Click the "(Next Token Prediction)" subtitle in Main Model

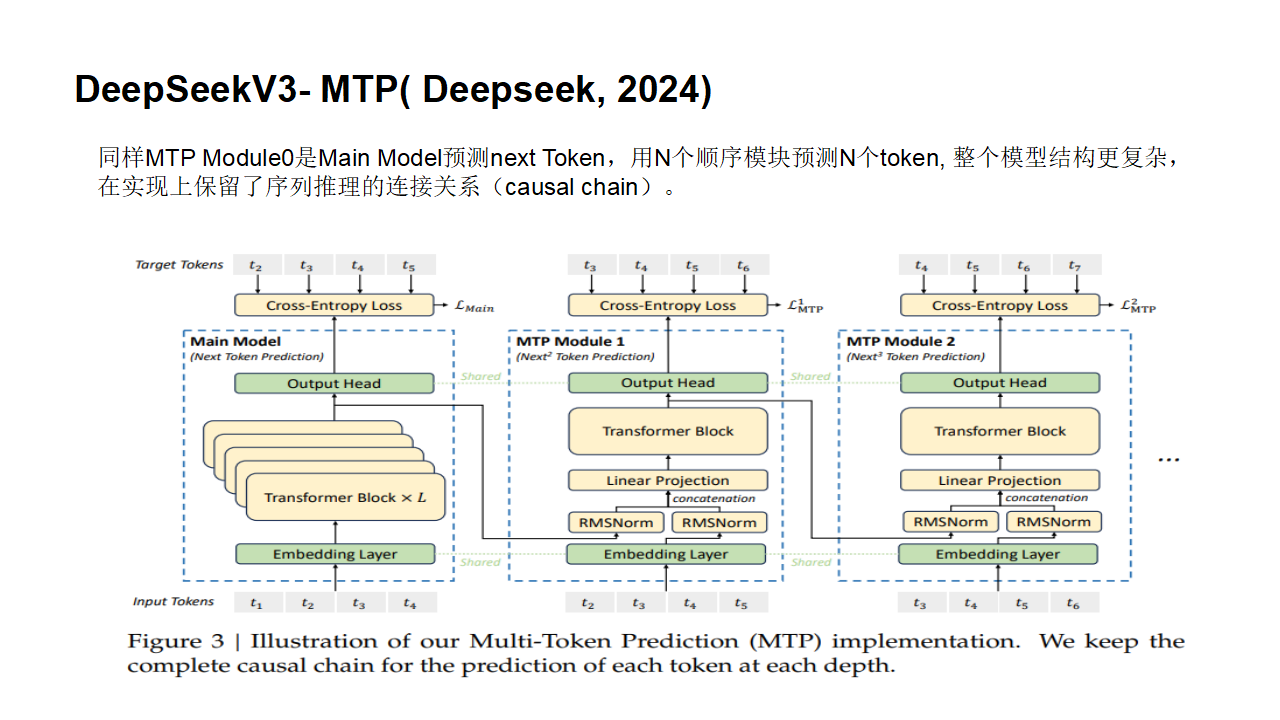point(257,357)
